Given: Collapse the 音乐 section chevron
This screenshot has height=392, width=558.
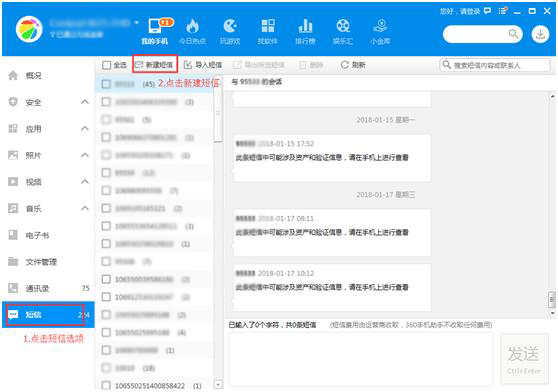Looking at the screenshot, I should pos(85,208).
